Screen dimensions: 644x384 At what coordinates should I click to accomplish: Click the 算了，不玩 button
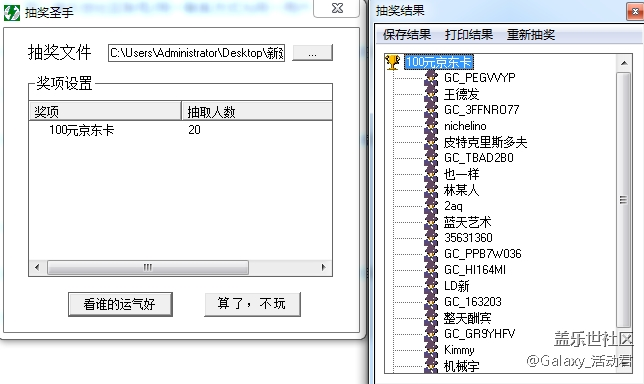pyautogui.click(x=252, y=304)
